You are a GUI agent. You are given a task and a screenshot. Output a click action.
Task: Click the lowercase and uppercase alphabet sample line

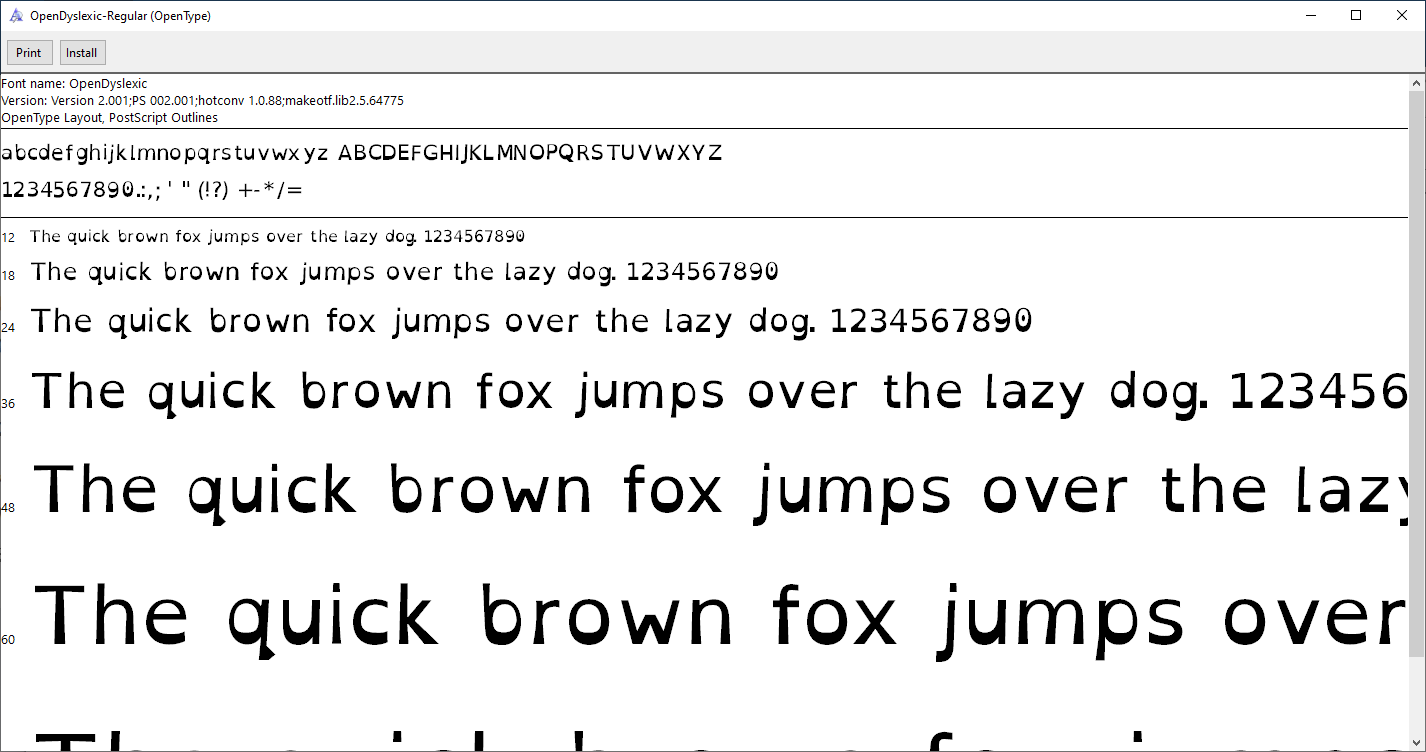[361, 153]
